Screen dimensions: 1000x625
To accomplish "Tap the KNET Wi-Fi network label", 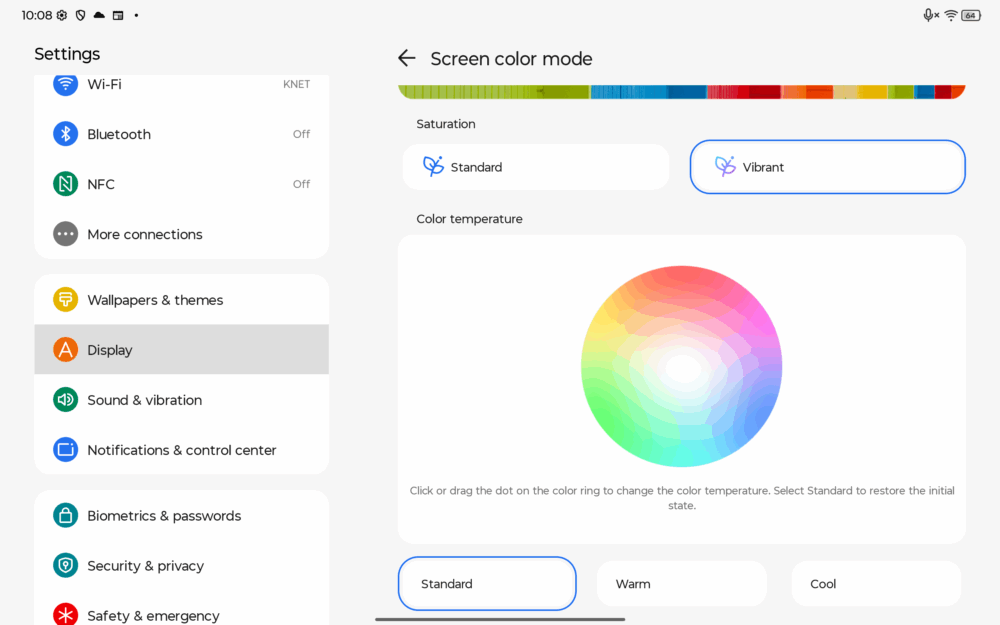I will click(x=297, y=84).
